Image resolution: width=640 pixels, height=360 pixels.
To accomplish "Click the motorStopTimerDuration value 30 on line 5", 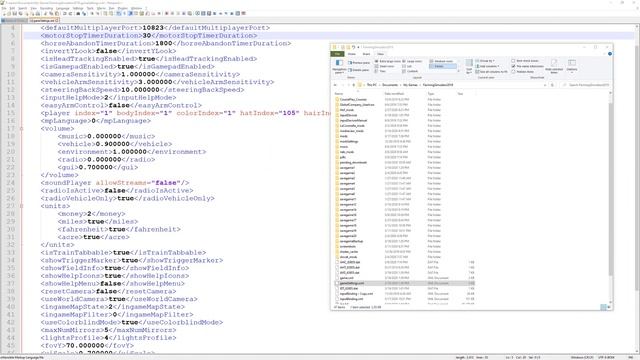I will tap(147, 36).
